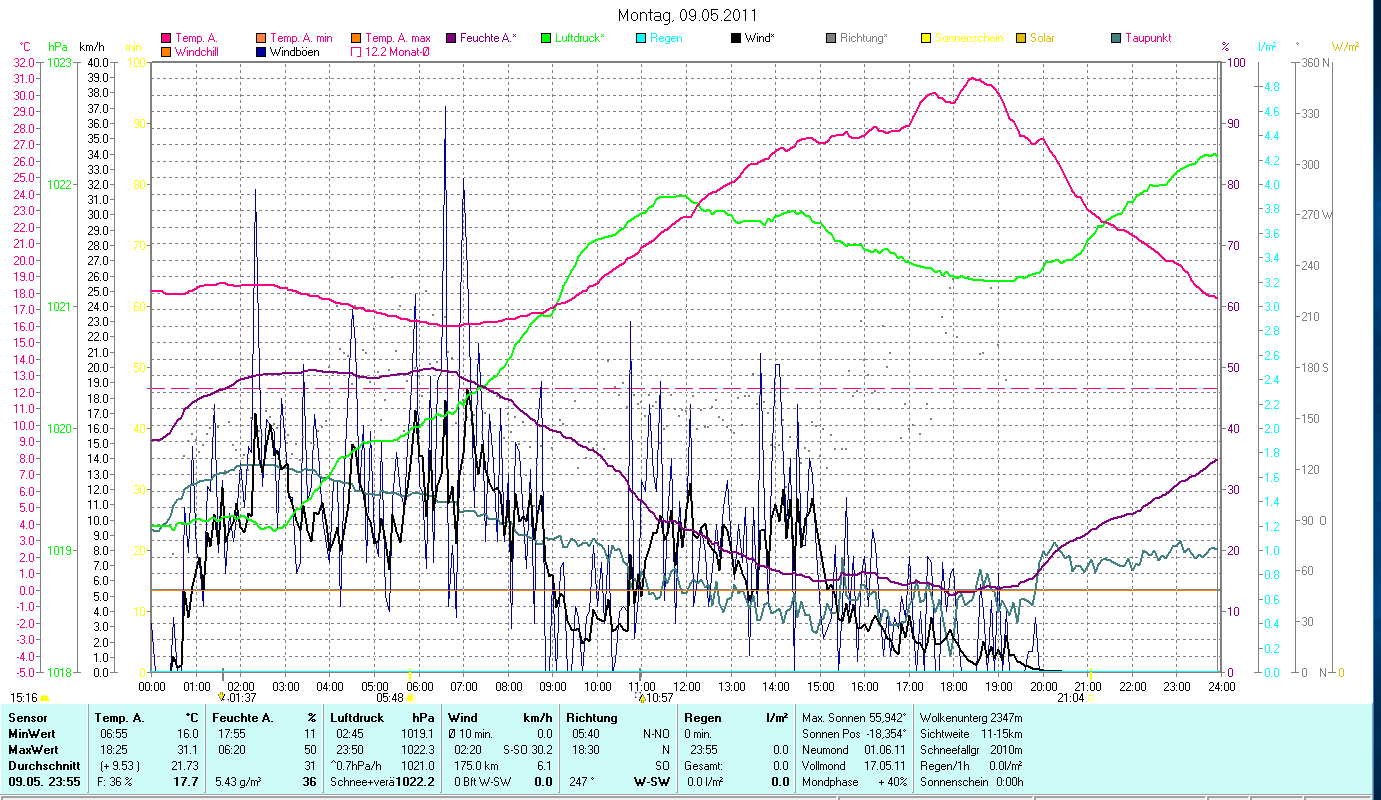Click the Taupunkt legend swatch
The image size is (1381, 800).
click(1116, 38)
